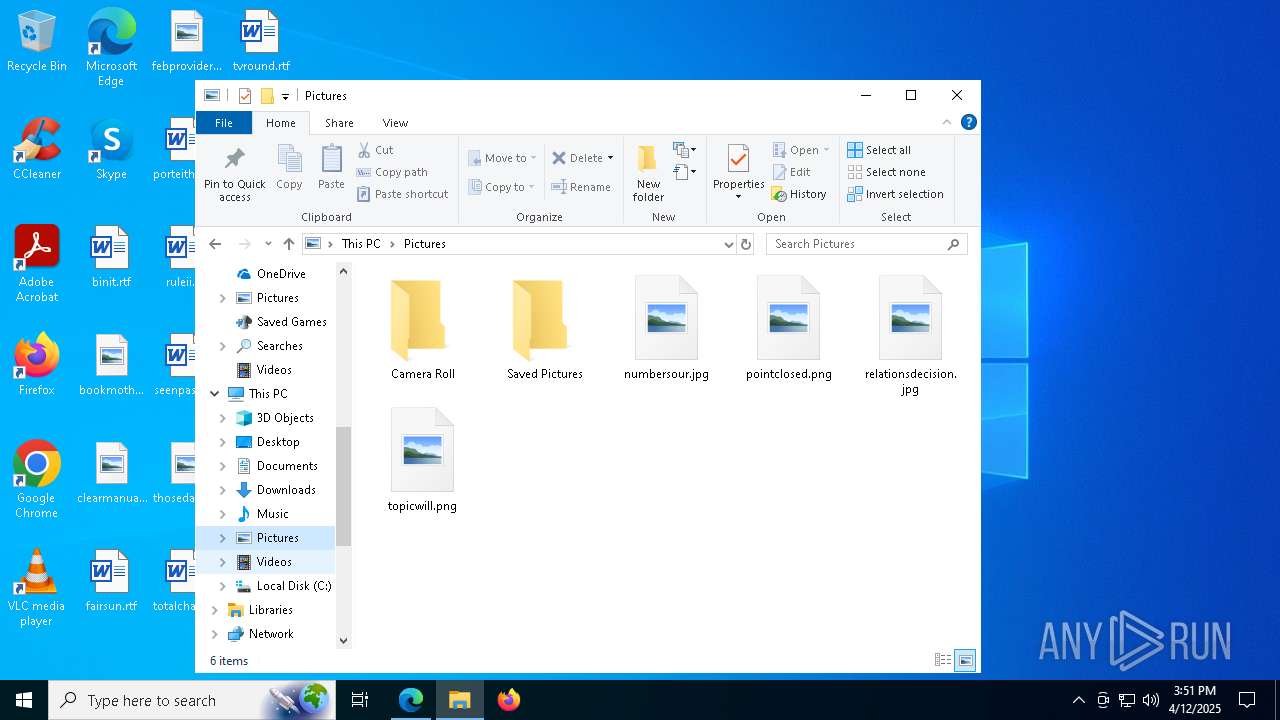Open Recent locations dropdown arrow
This screenshot has height=720, width=1280.
coord(268,244)
